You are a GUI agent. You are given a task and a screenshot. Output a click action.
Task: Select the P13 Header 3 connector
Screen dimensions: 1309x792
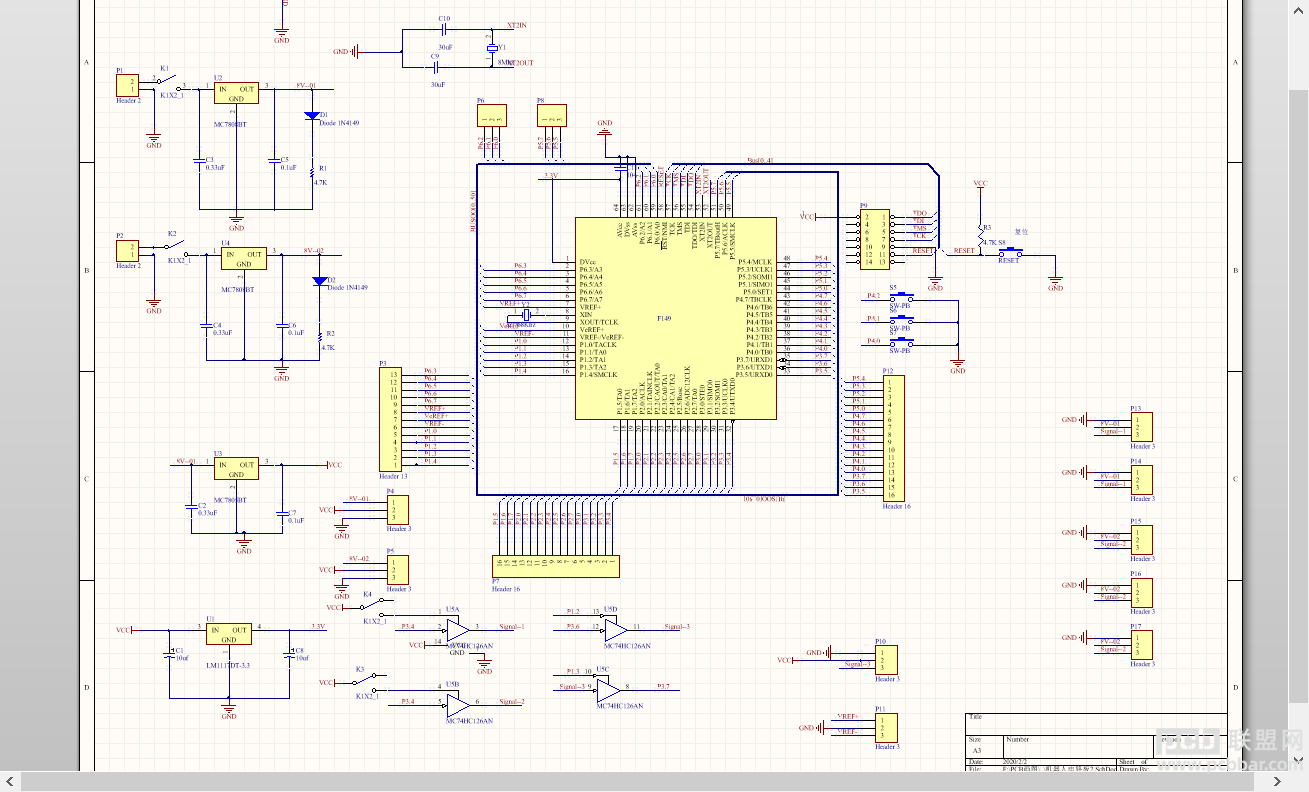[x=1142, y=427]
